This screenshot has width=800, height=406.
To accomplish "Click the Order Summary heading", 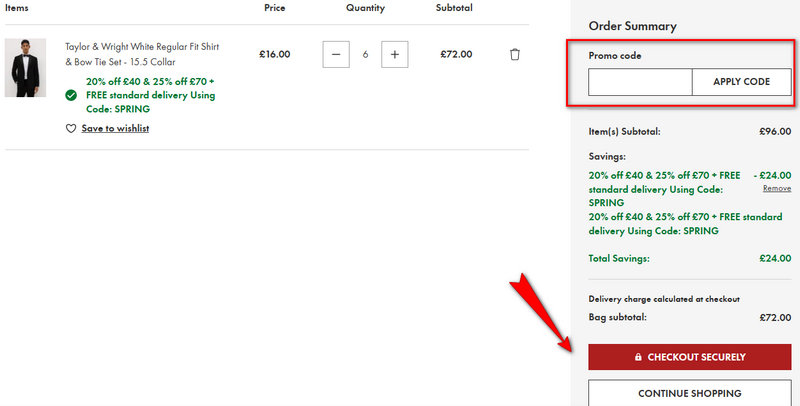I will [x=632, y=26].
